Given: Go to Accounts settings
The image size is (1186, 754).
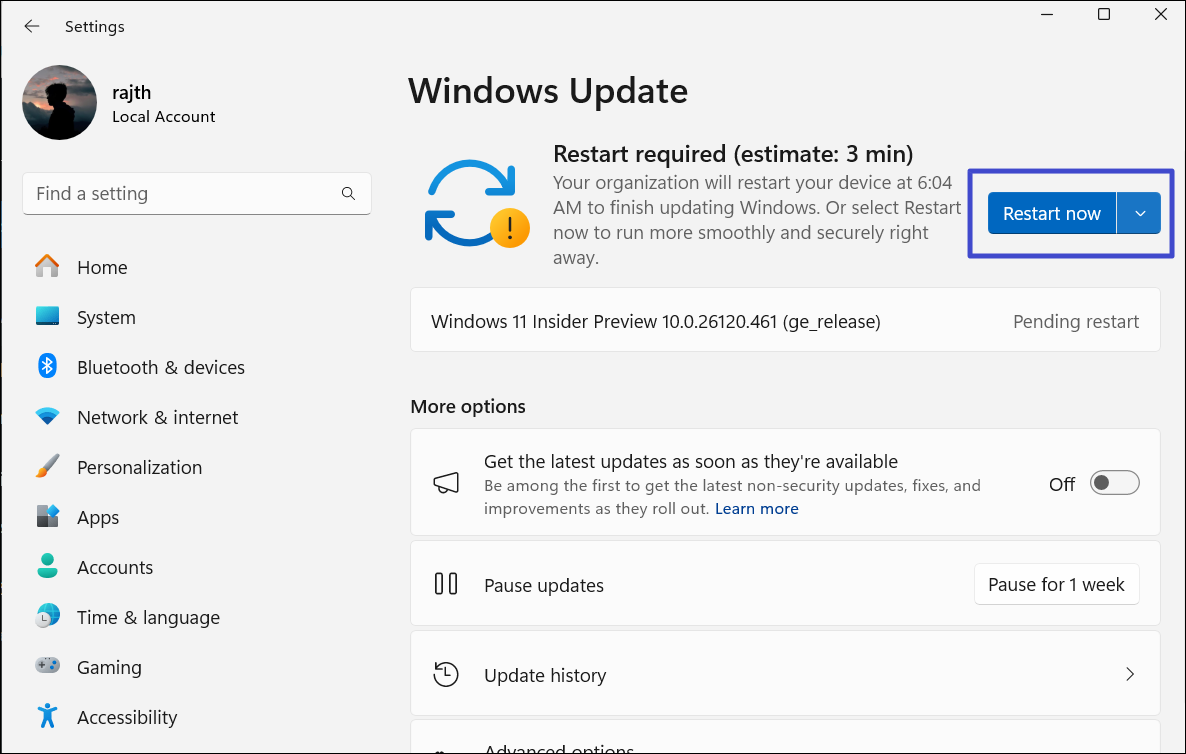Looking at the screenshot, I should pos(115,567).
